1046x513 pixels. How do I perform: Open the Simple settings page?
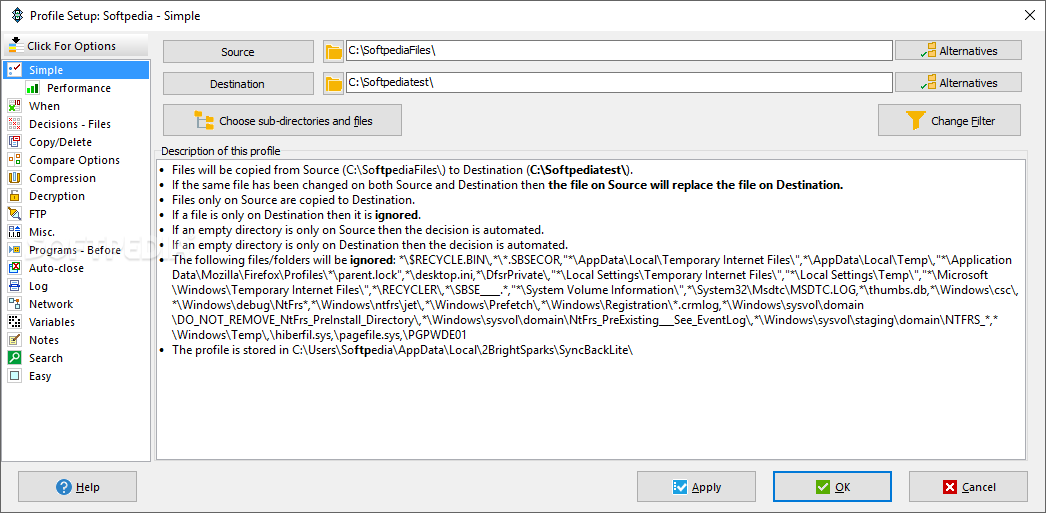(76, 70)
